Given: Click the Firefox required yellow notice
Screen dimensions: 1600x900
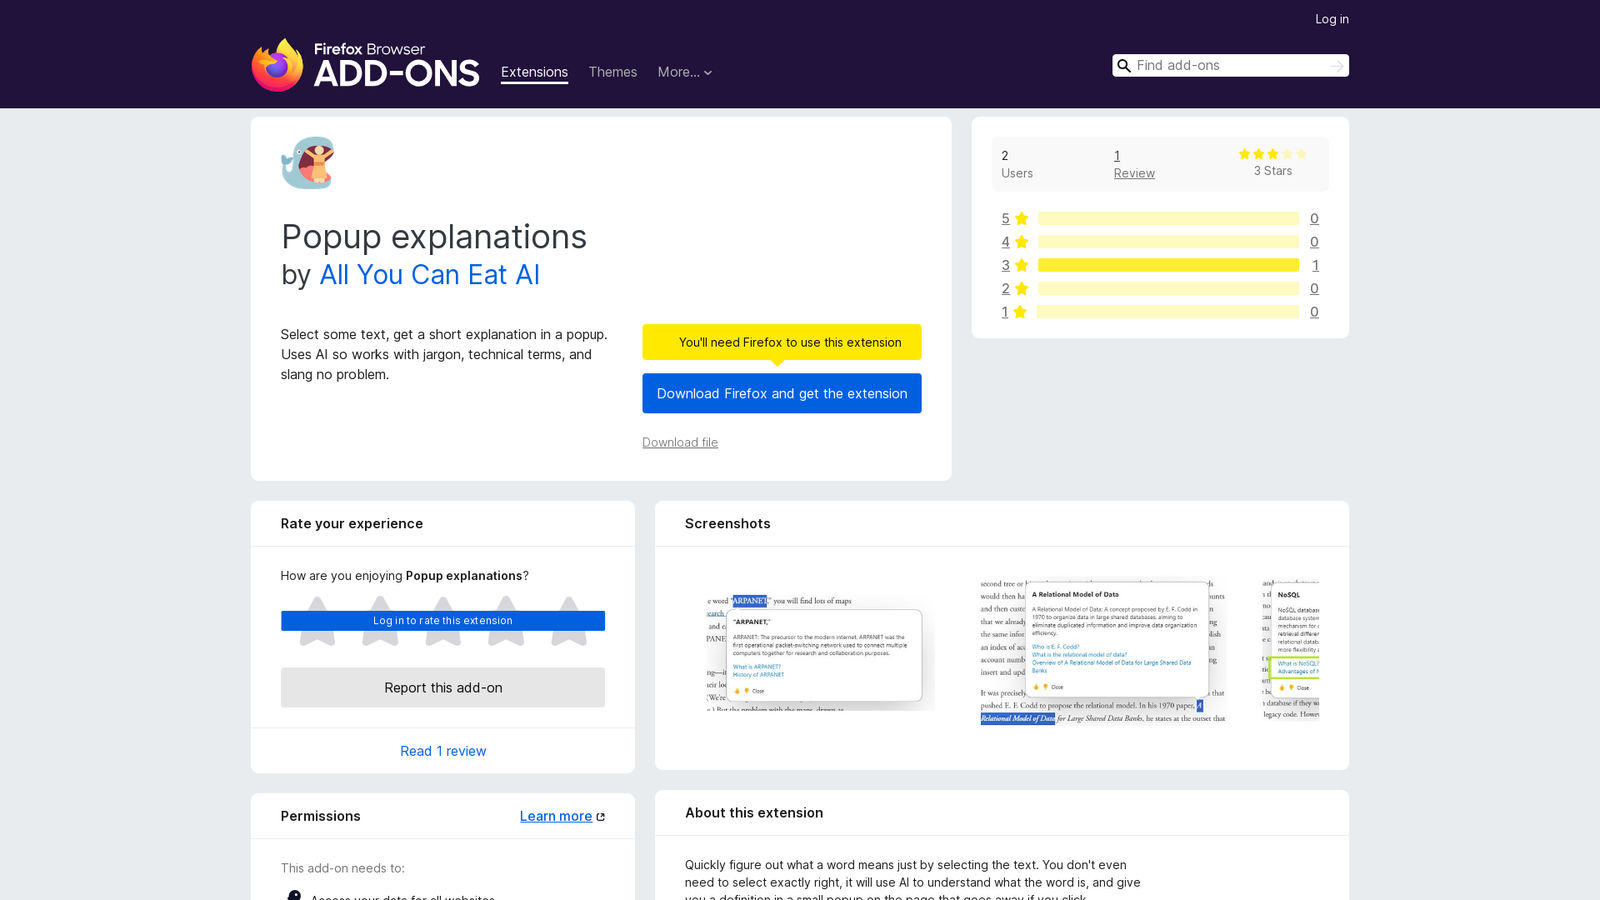Looking at the screenshot, I should pyautogui.click(x=782, y=342).
